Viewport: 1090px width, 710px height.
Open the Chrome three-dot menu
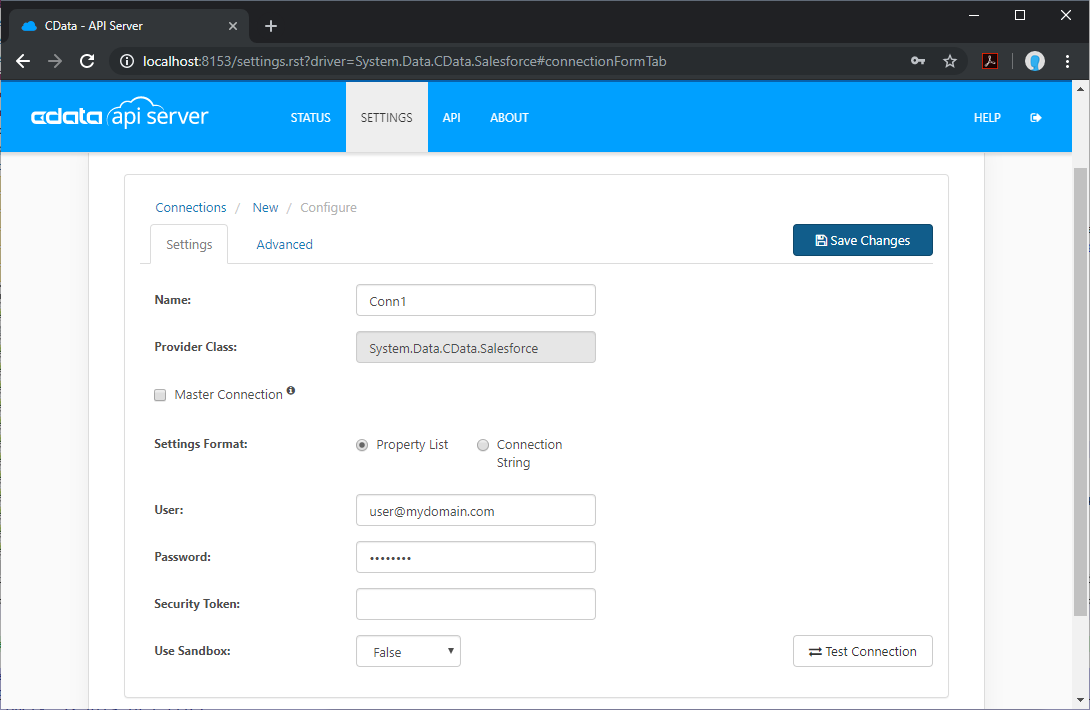pos(1068,61)
